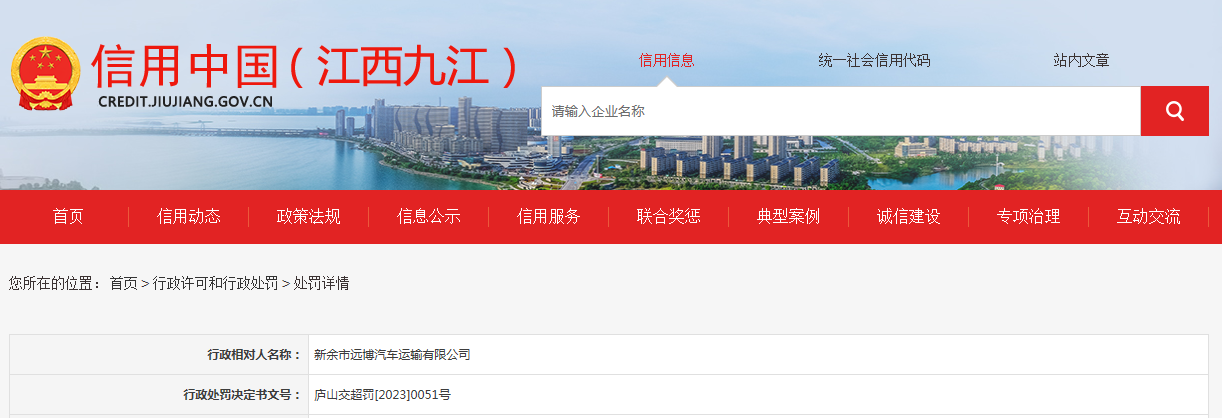1222x418 pixels.
Task: Go to 政策法规 section
Action: coord(308,216)
